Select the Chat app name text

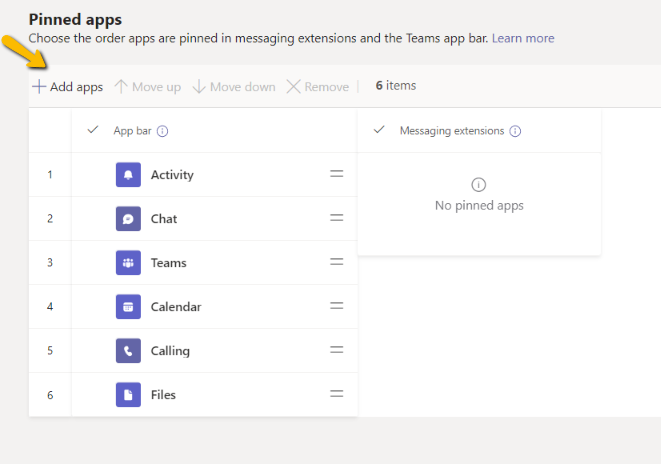pyautogui.click(x=164, y=219)
